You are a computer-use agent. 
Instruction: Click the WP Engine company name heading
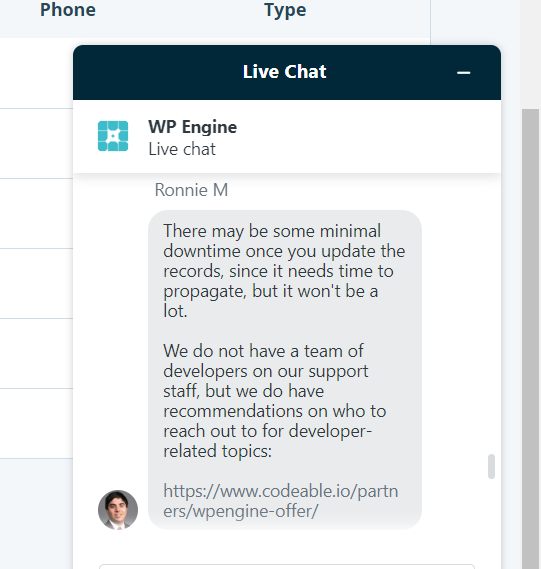193,127
